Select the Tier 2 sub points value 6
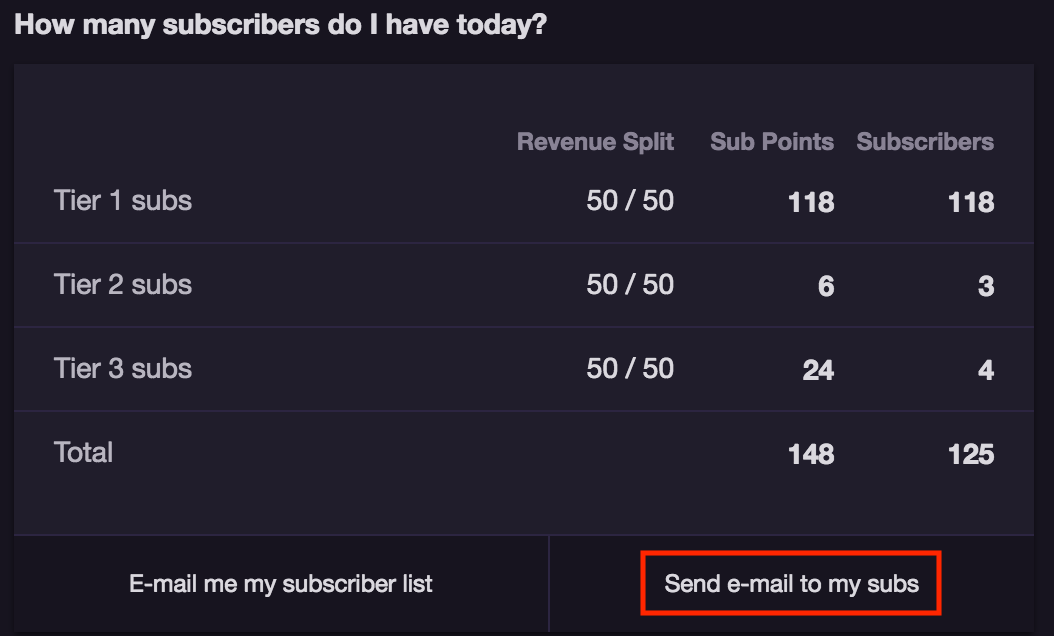 pyautogui.click(x=826, y=285)
